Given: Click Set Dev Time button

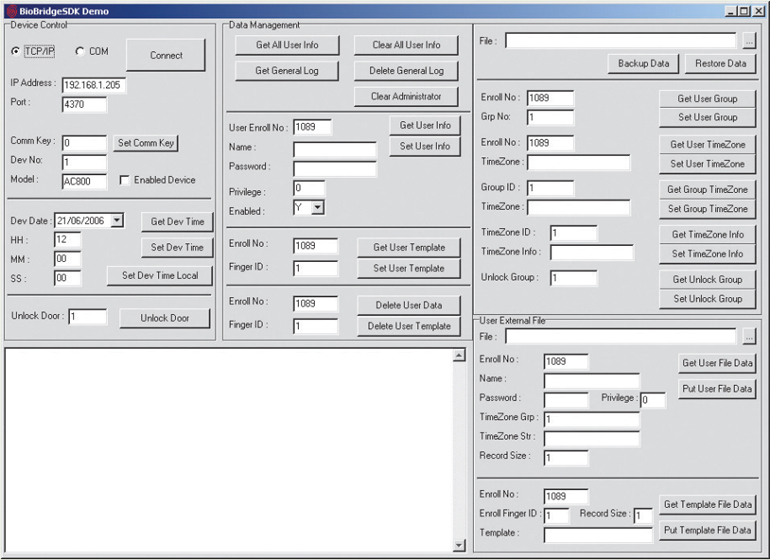Looking at the screenshot, I should pyautogui.click(x=177, y=247).
